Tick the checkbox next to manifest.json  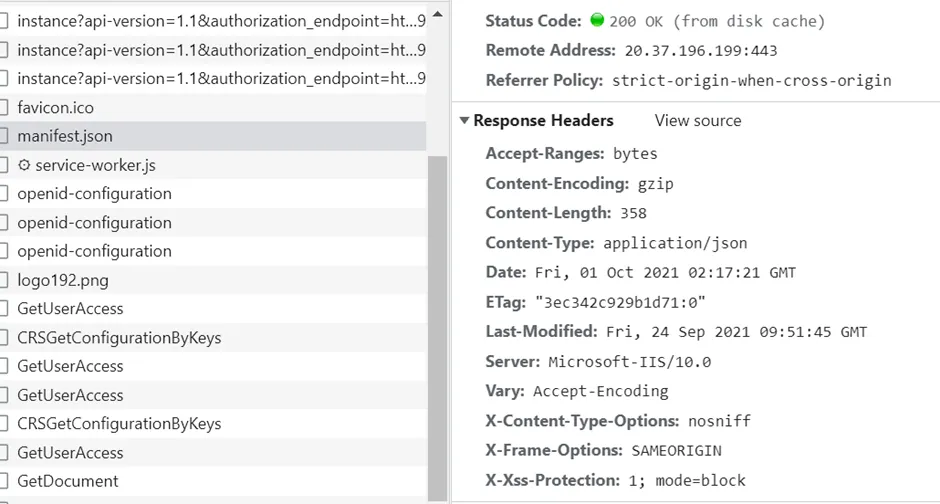3,136
